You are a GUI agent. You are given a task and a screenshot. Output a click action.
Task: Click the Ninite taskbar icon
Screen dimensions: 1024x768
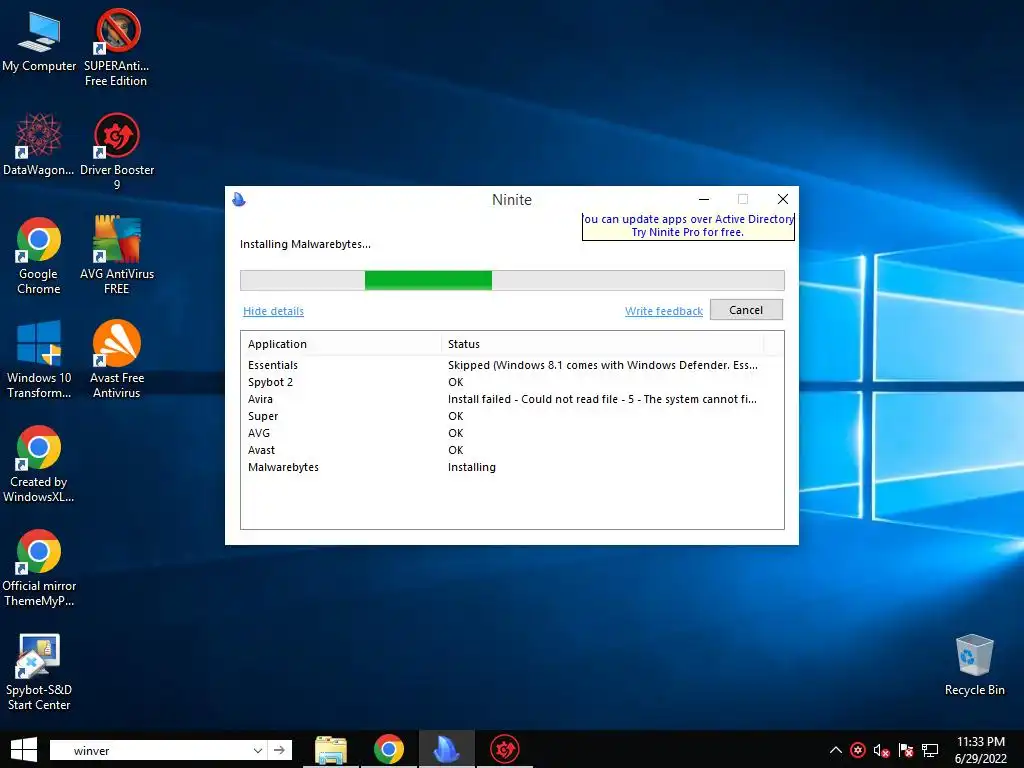click(x=447, y=750)
